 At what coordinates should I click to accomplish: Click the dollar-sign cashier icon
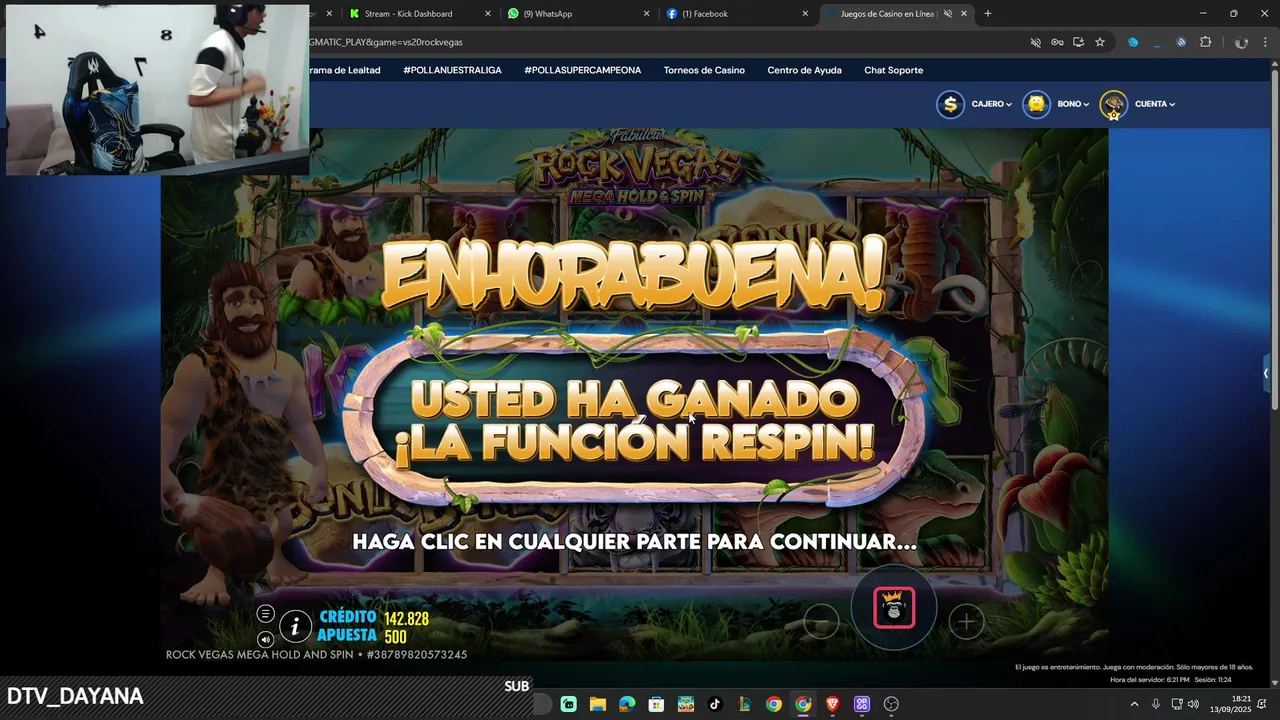(950, 104)
